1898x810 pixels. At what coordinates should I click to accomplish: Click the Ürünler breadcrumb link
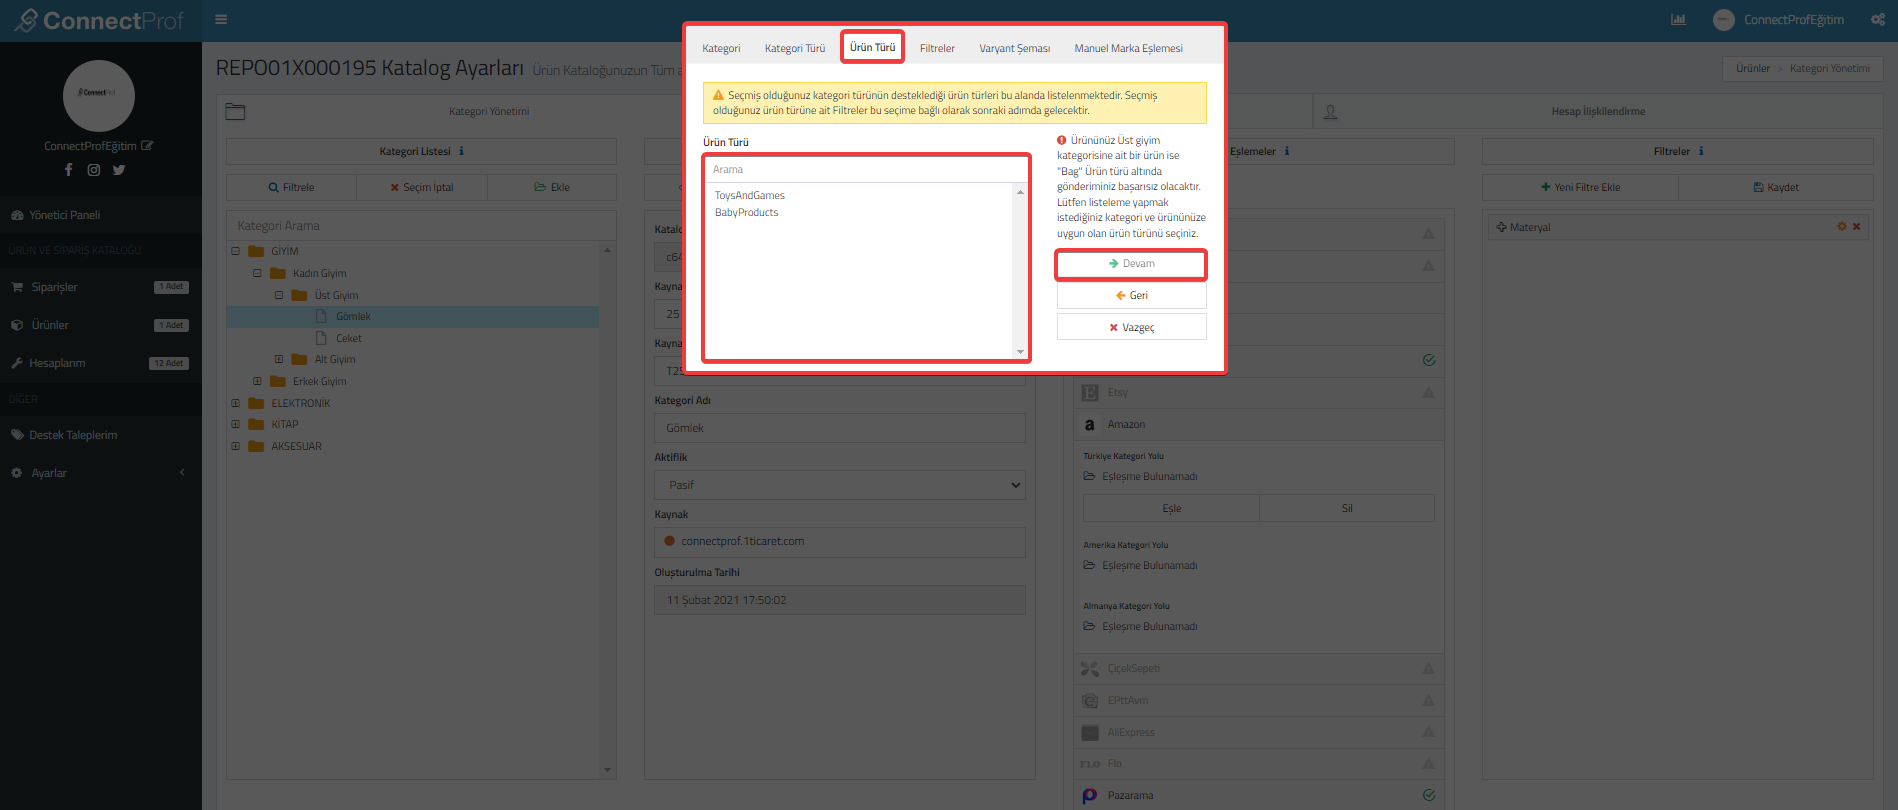(1752, 69)
